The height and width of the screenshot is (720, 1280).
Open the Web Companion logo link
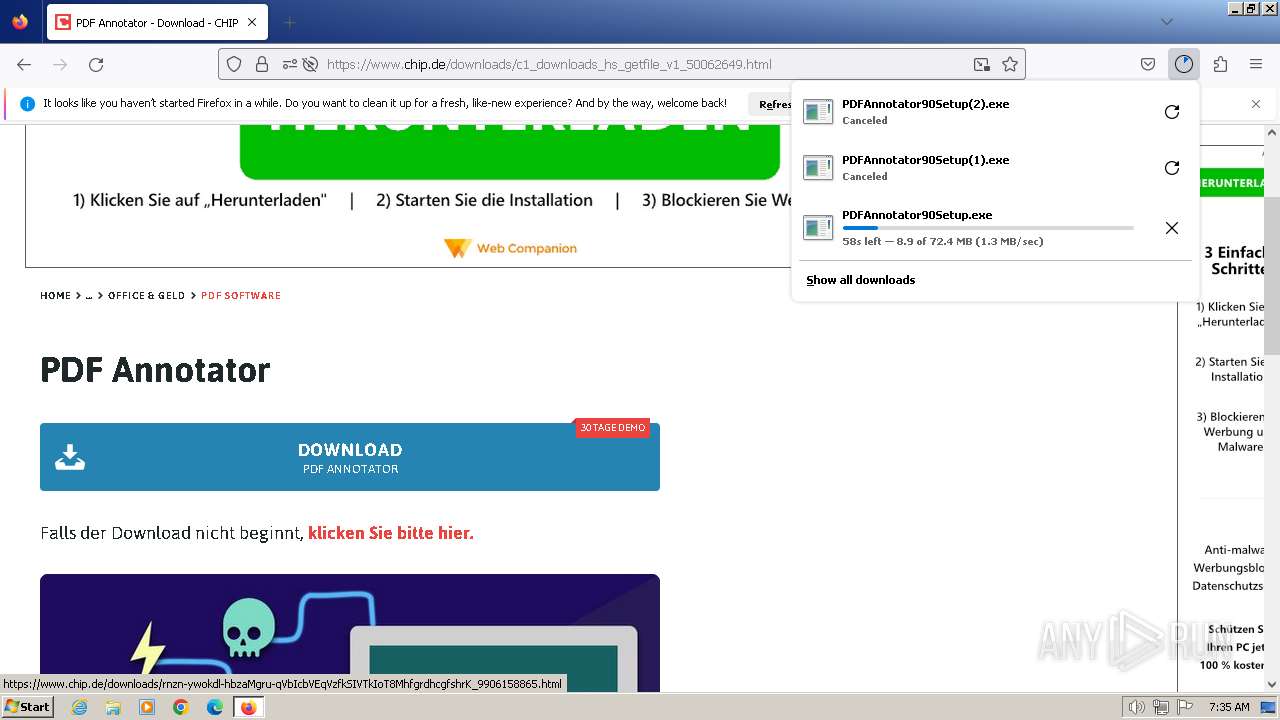click(x=510, y=248)
